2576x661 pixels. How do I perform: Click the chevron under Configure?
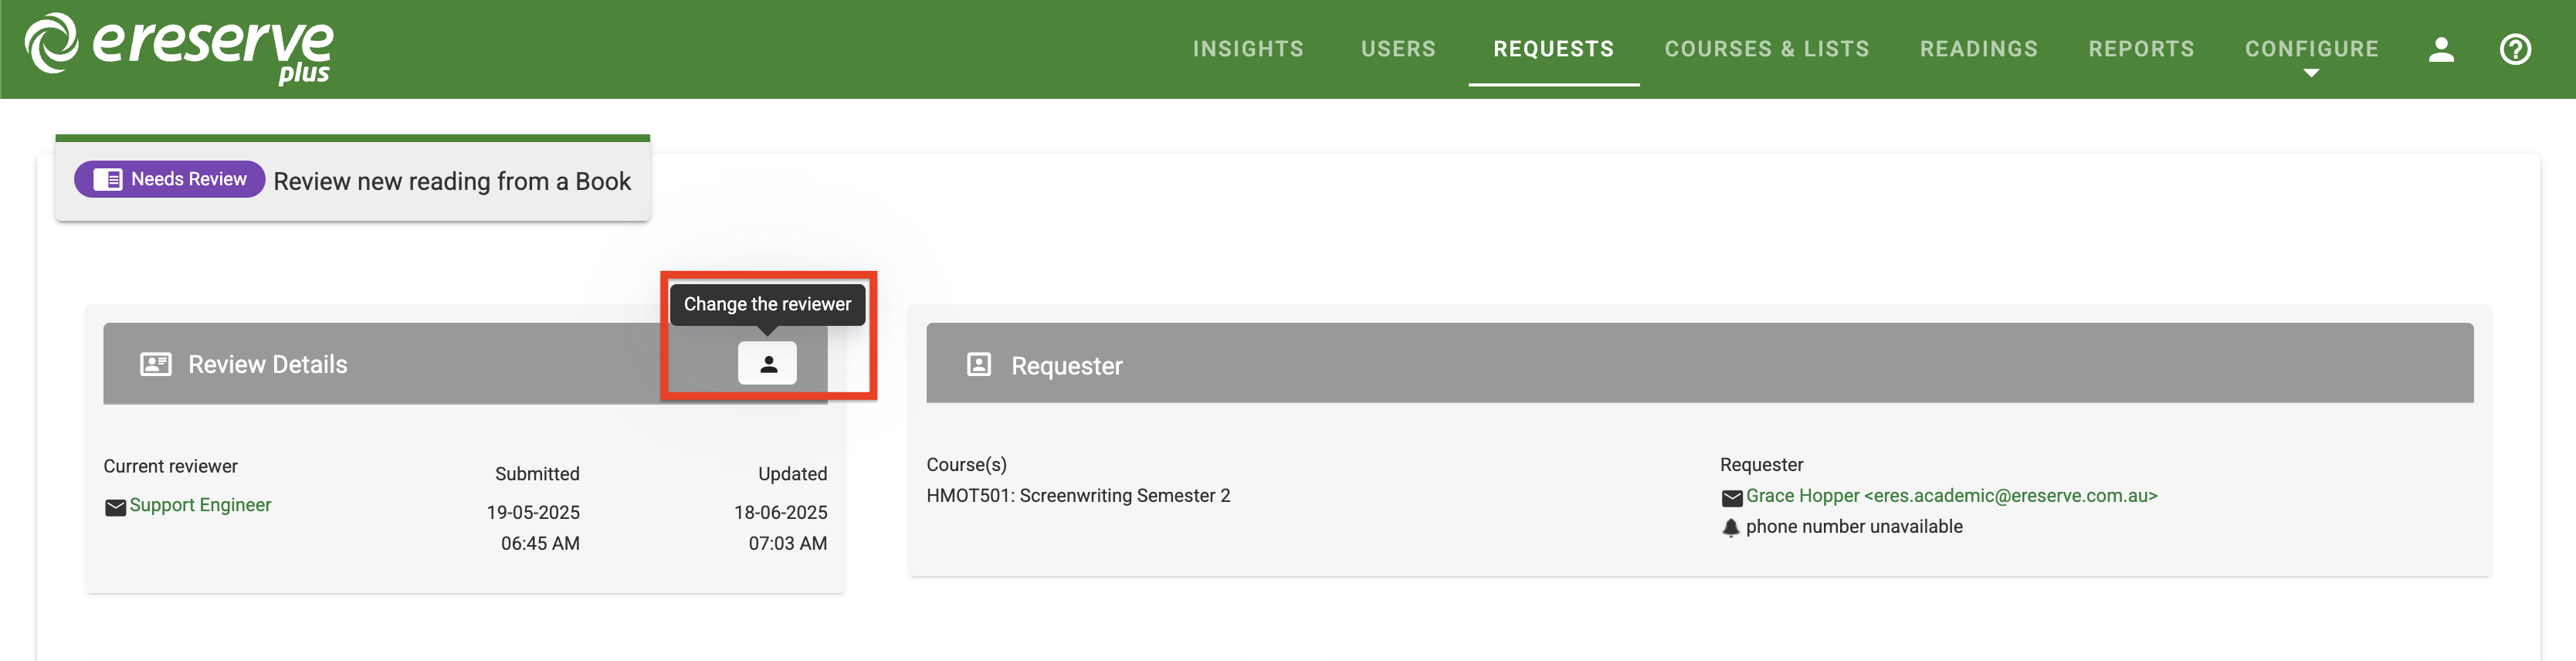pos(2311,72)
